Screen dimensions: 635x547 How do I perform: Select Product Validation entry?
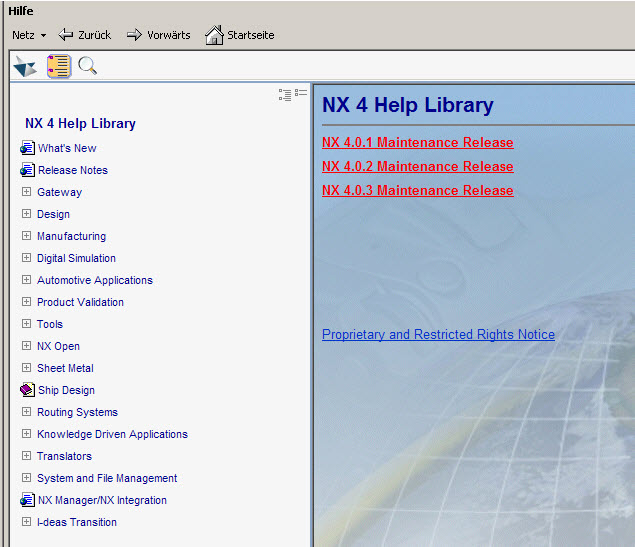81,302
